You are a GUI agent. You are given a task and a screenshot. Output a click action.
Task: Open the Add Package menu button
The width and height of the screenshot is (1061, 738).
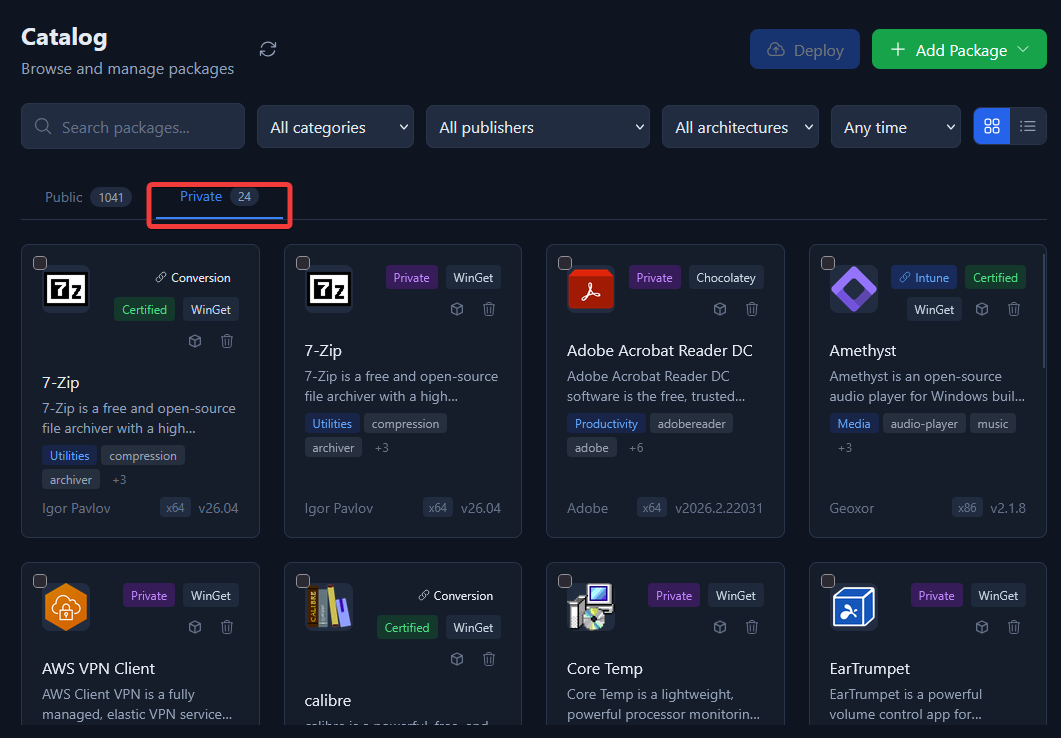tap(959, 49)
